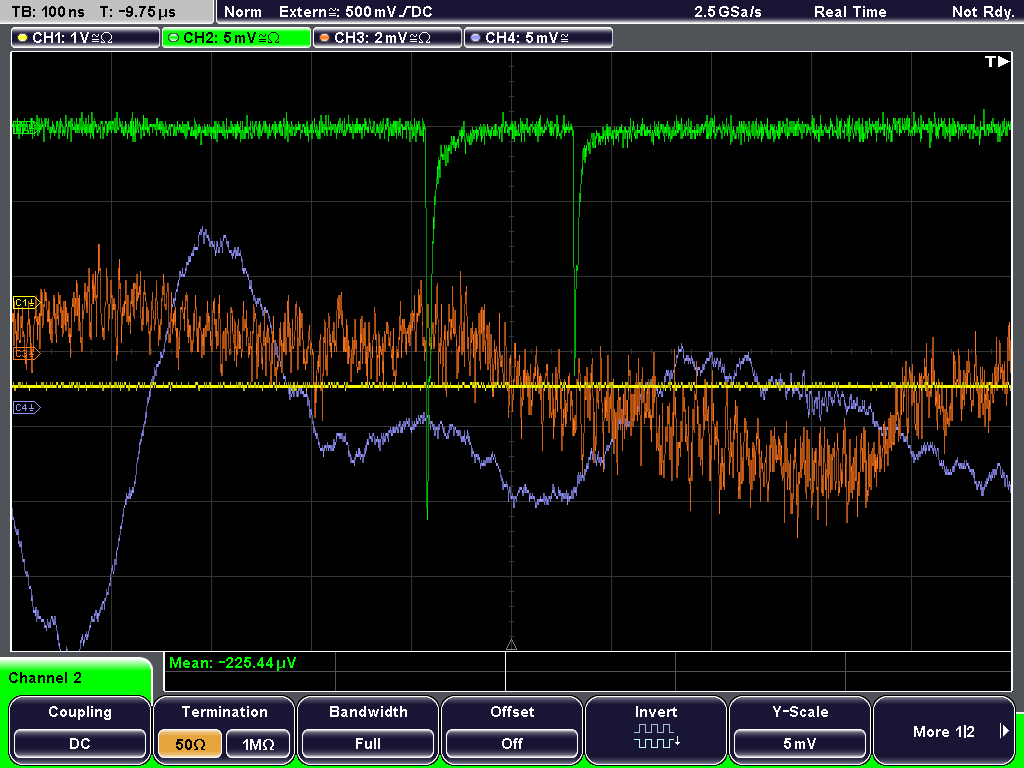
Task: Go to More 1|2 menu page
Action: coord(944,731)
